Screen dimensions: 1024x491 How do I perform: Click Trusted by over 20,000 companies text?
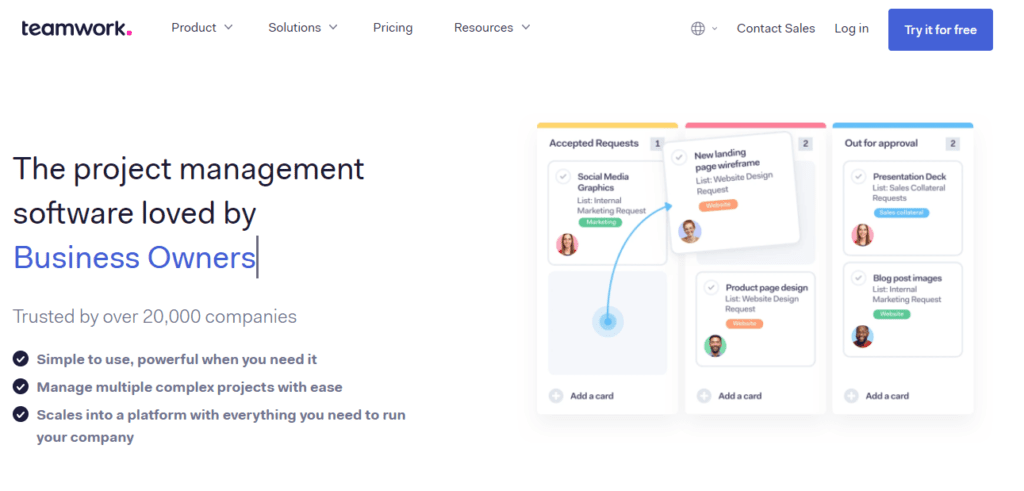tap(155, 317)
